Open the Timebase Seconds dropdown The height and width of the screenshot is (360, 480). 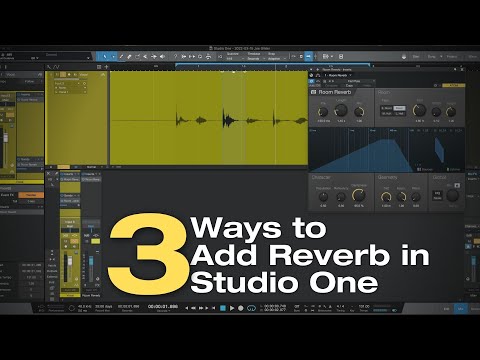(255, 59)
